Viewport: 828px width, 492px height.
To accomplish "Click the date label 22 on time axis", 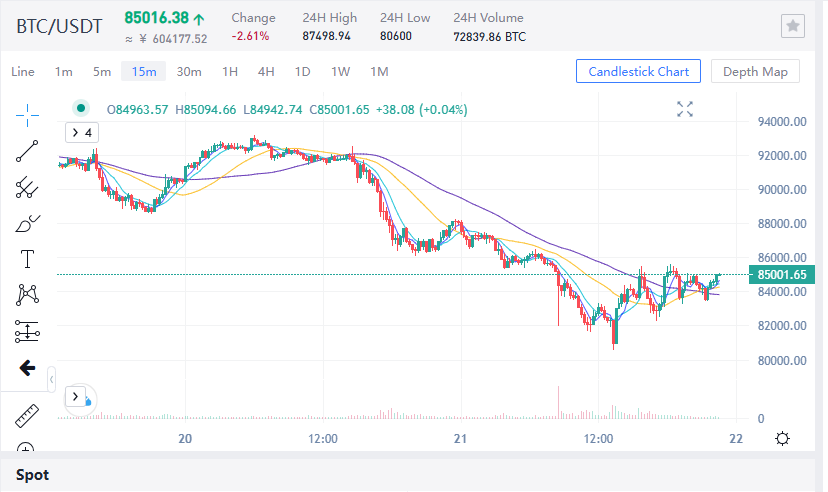I will (736, 438).
